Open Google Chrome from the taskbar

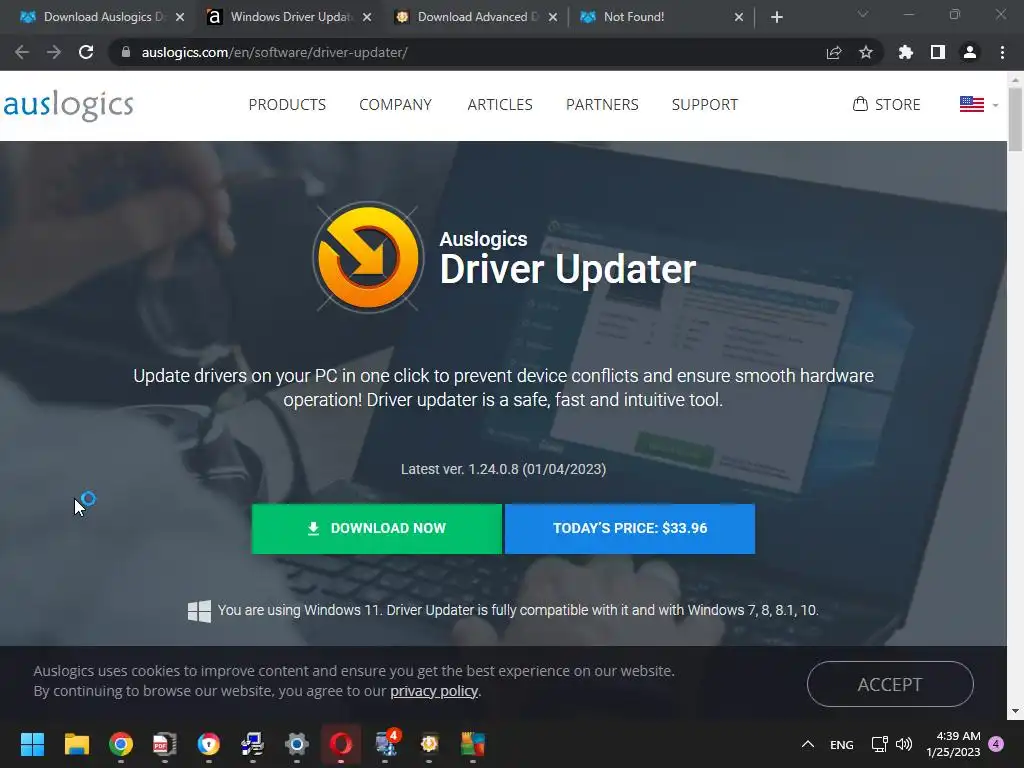click(121, 744)
